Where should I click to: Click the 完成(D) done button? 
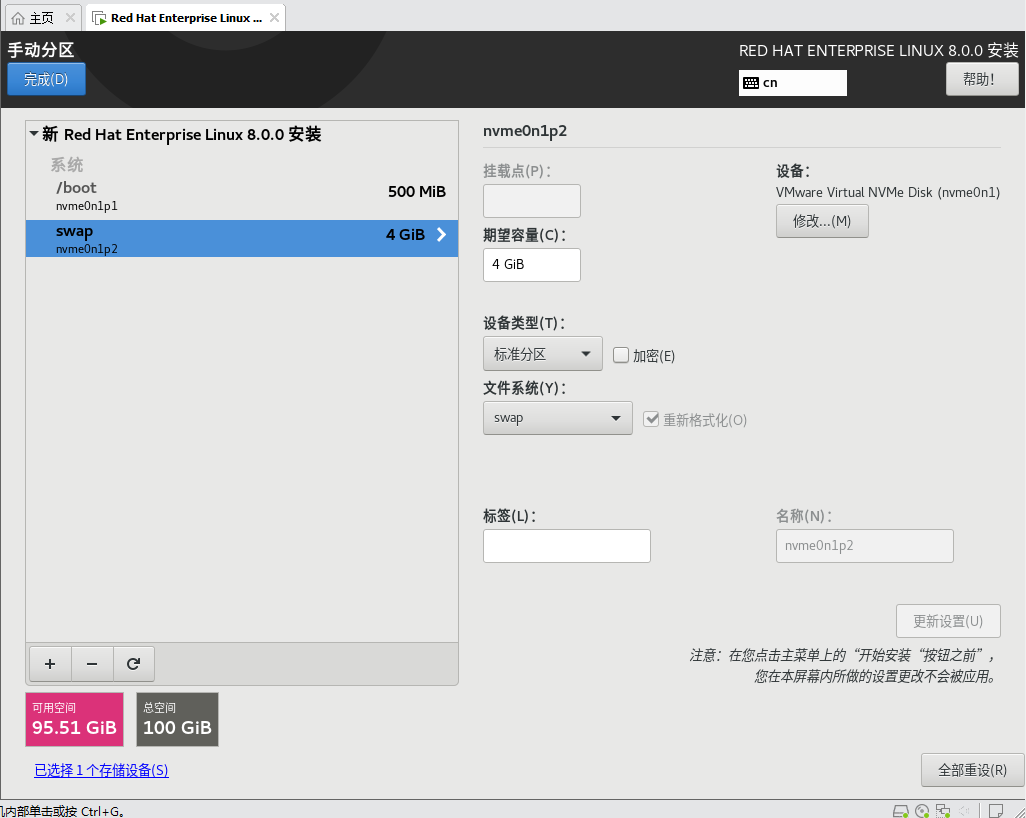pyautogui.click(x=46, y=79)
